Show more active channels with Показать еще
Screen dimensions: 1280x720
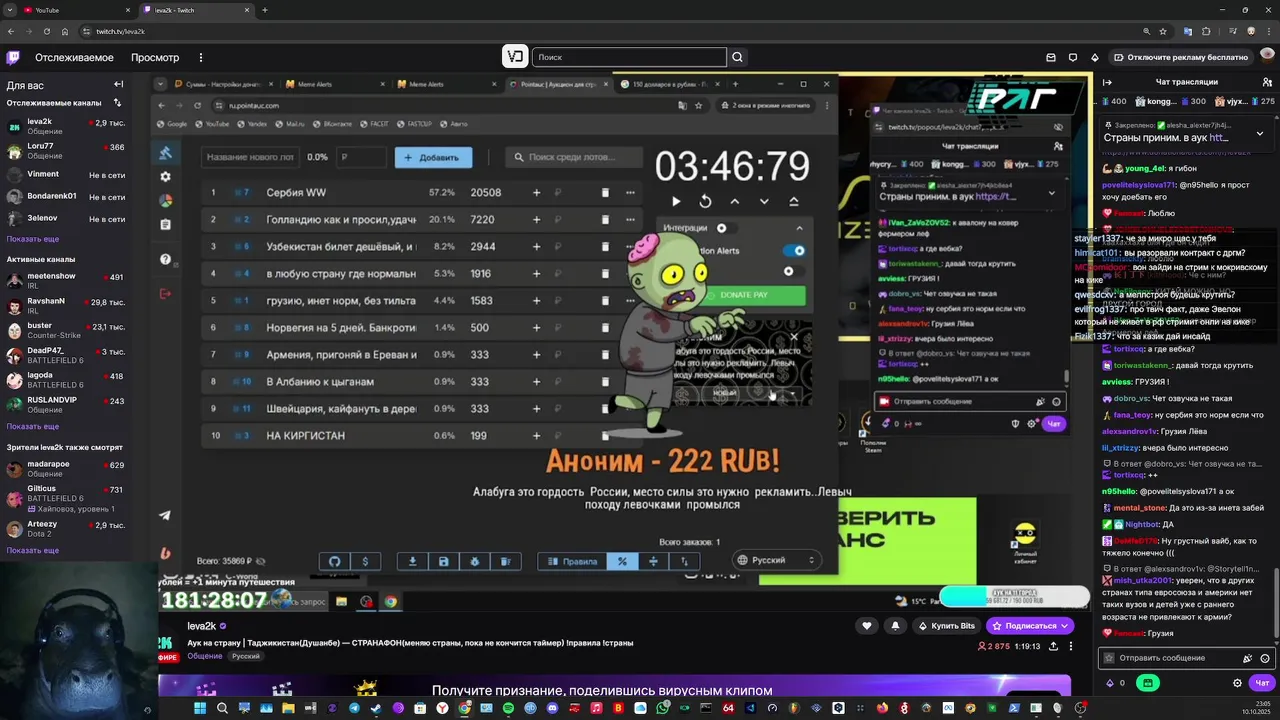pyautogui.click(x=33, y=426)
